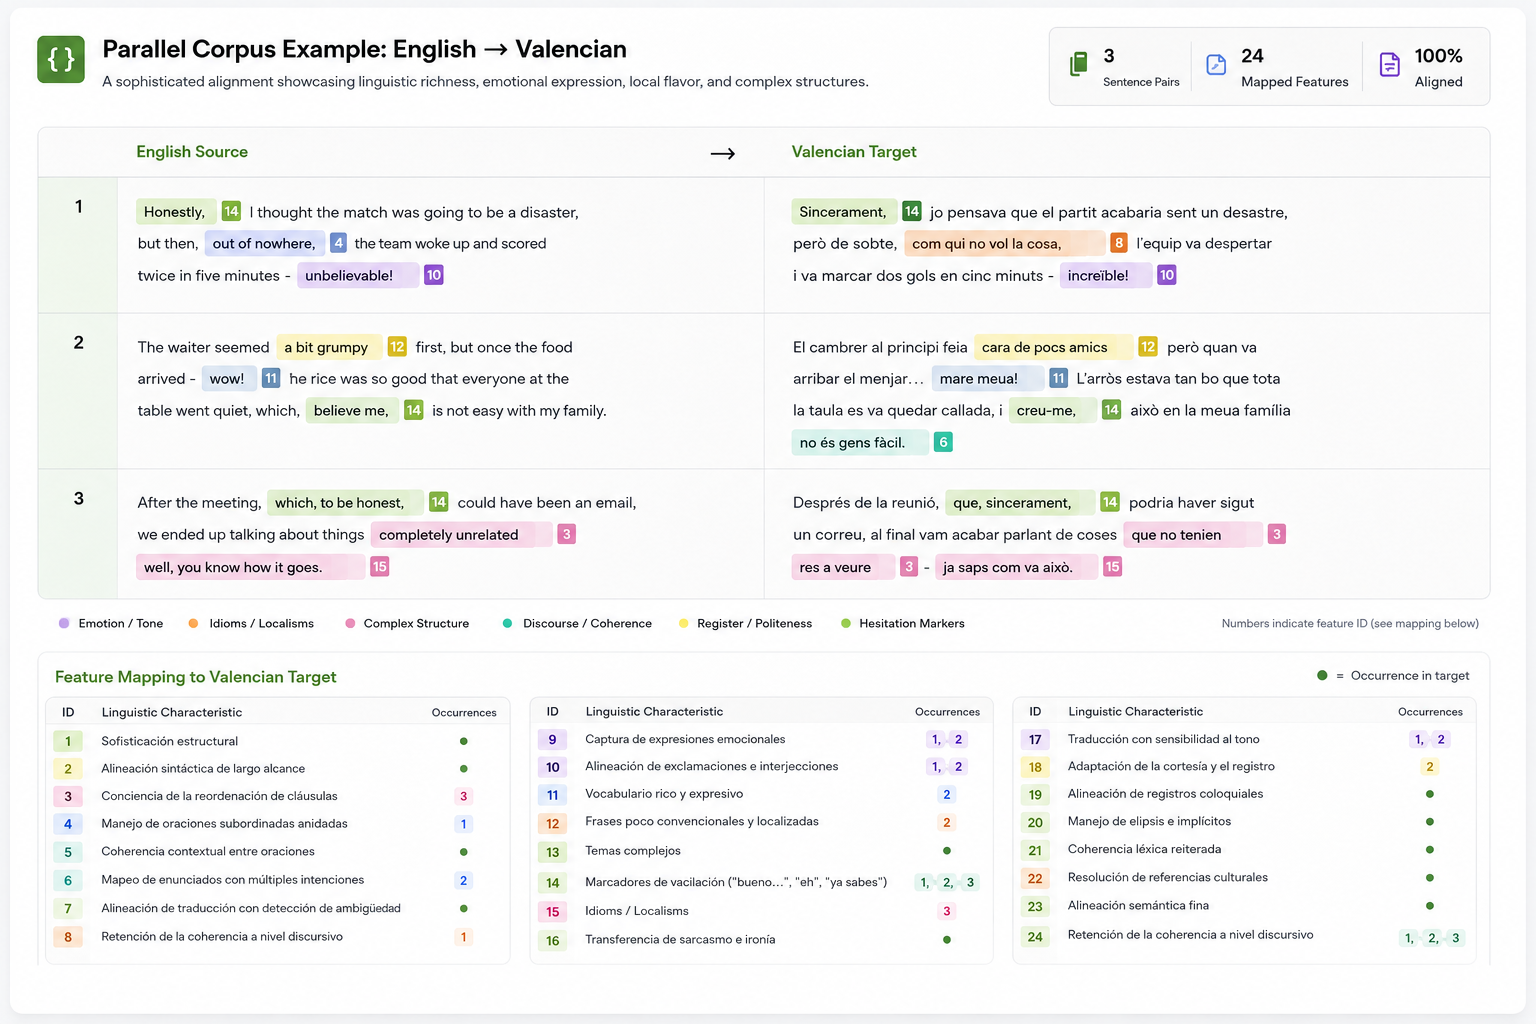Click the Idioms / Localisms orange legend dot
This screenshot has height=1024, width=1536.
coord(193,623)
